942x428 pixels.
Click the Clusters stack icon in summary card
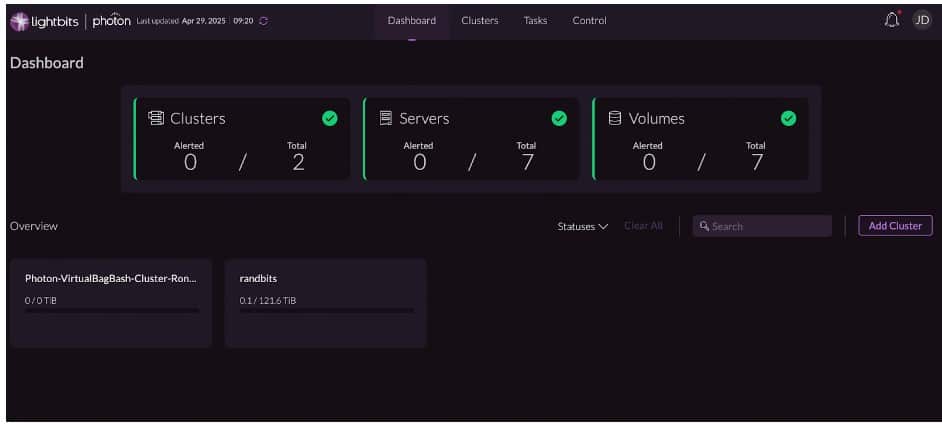156,118
